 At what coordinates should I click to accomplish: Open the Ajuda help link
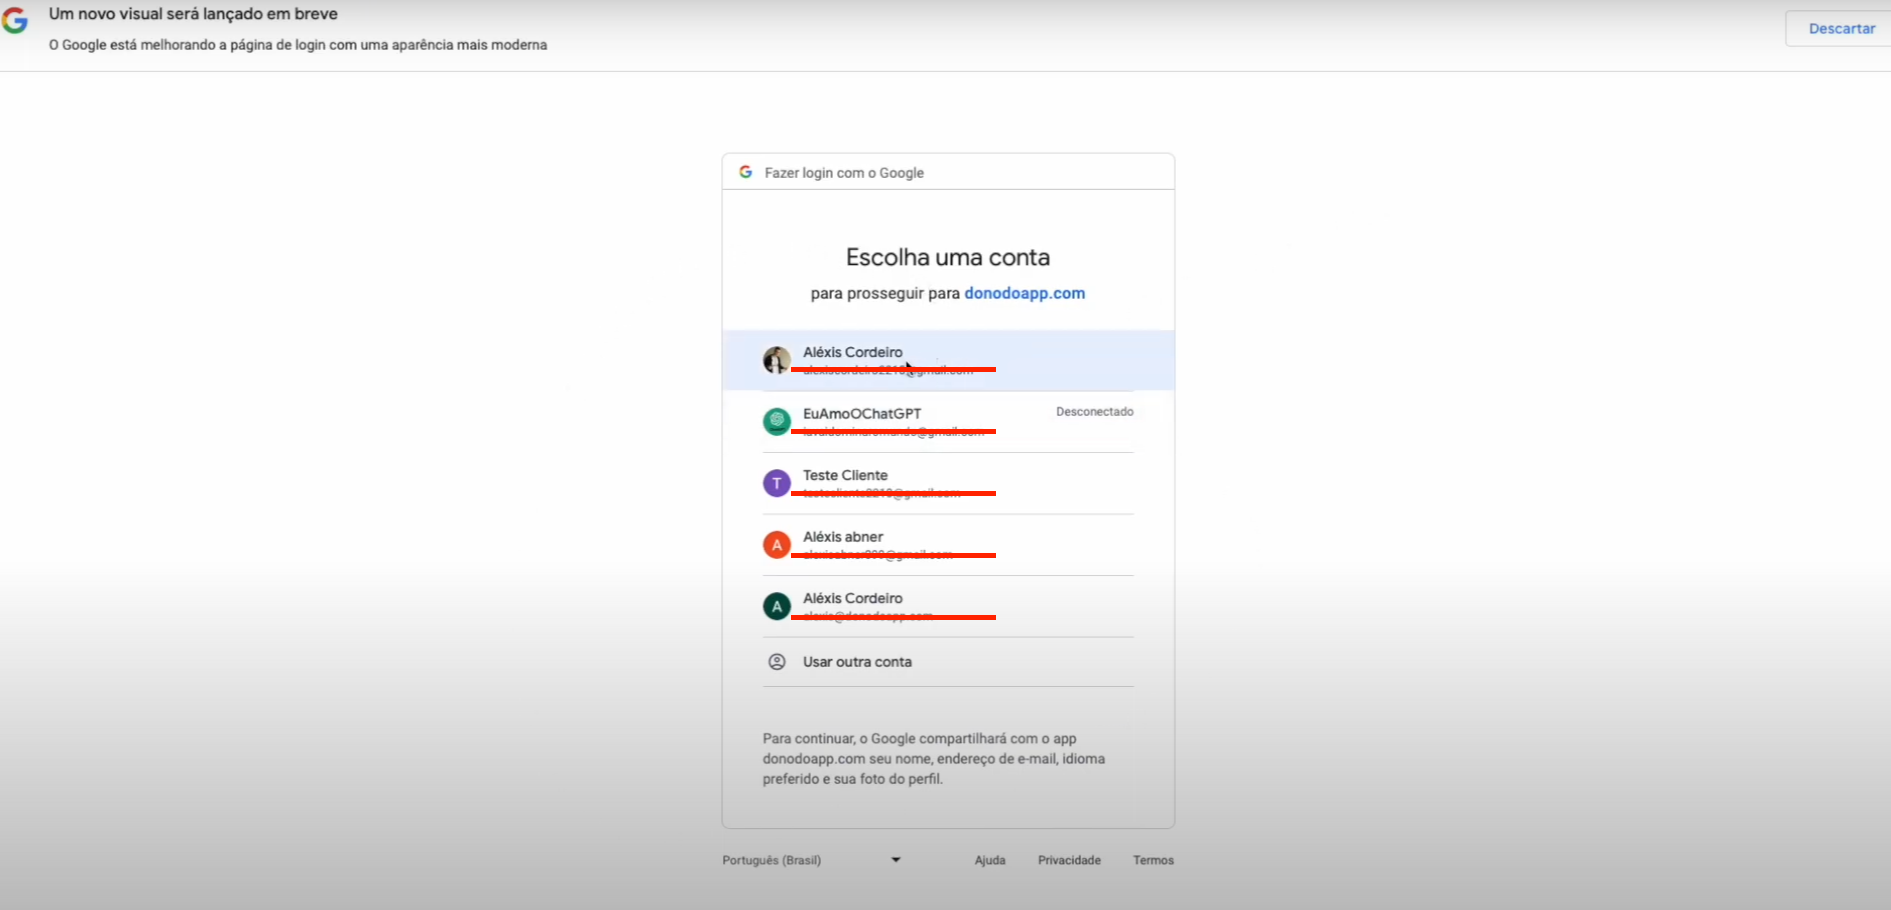tap(990, 860)
